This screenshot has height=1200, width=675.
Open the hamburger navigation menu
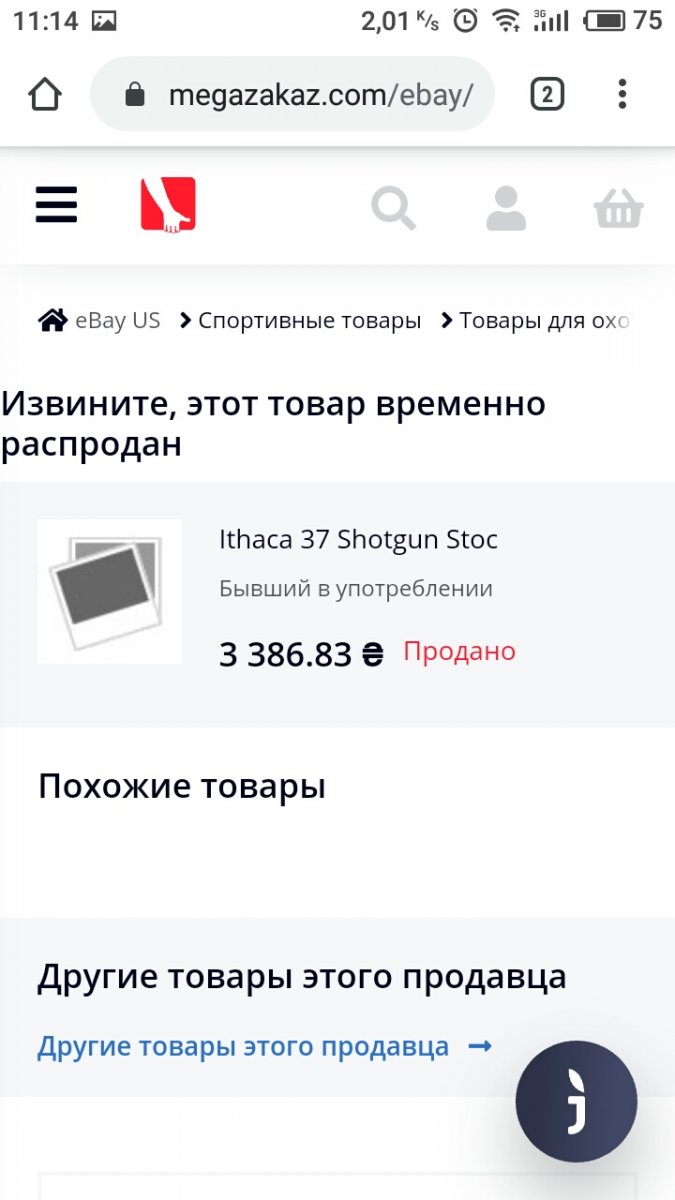(x=56, y=205)
